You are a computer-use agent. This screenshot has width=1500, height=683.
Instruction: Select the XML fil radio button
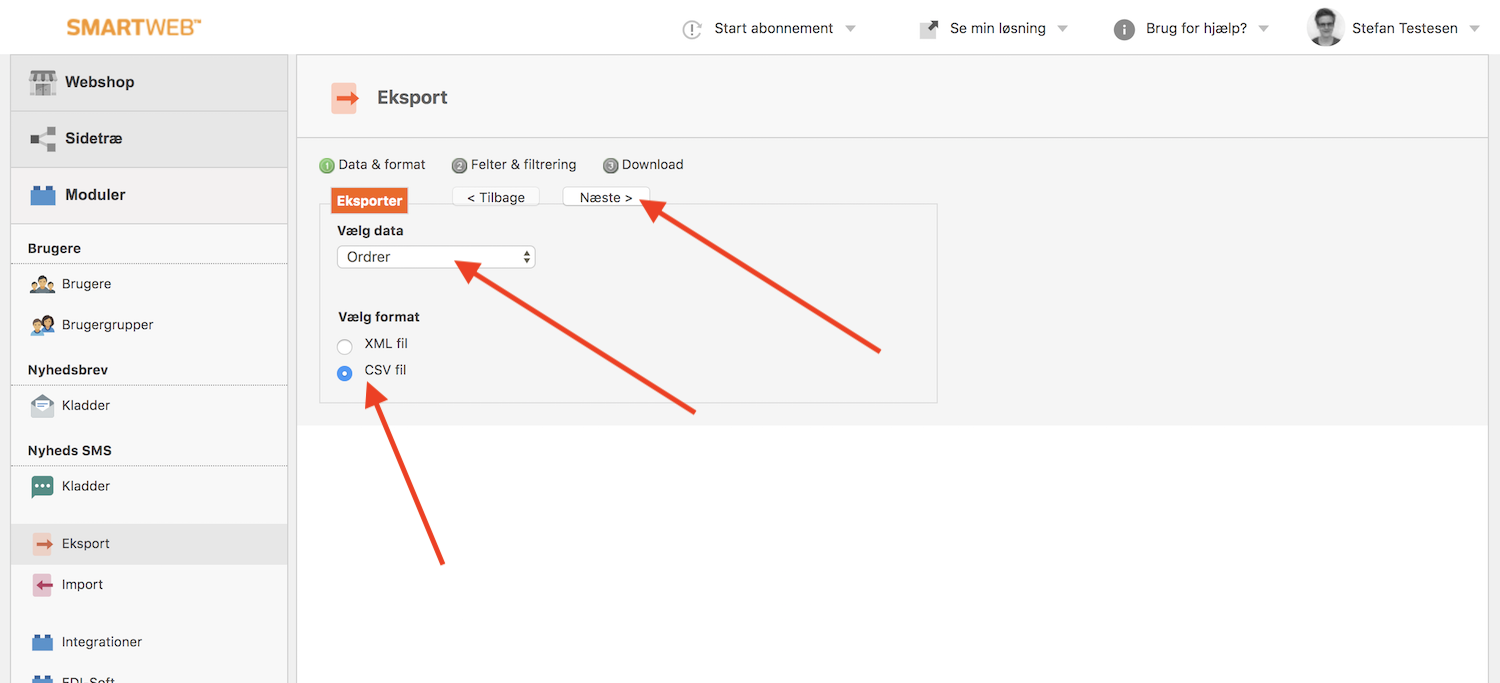coord(345,346)
